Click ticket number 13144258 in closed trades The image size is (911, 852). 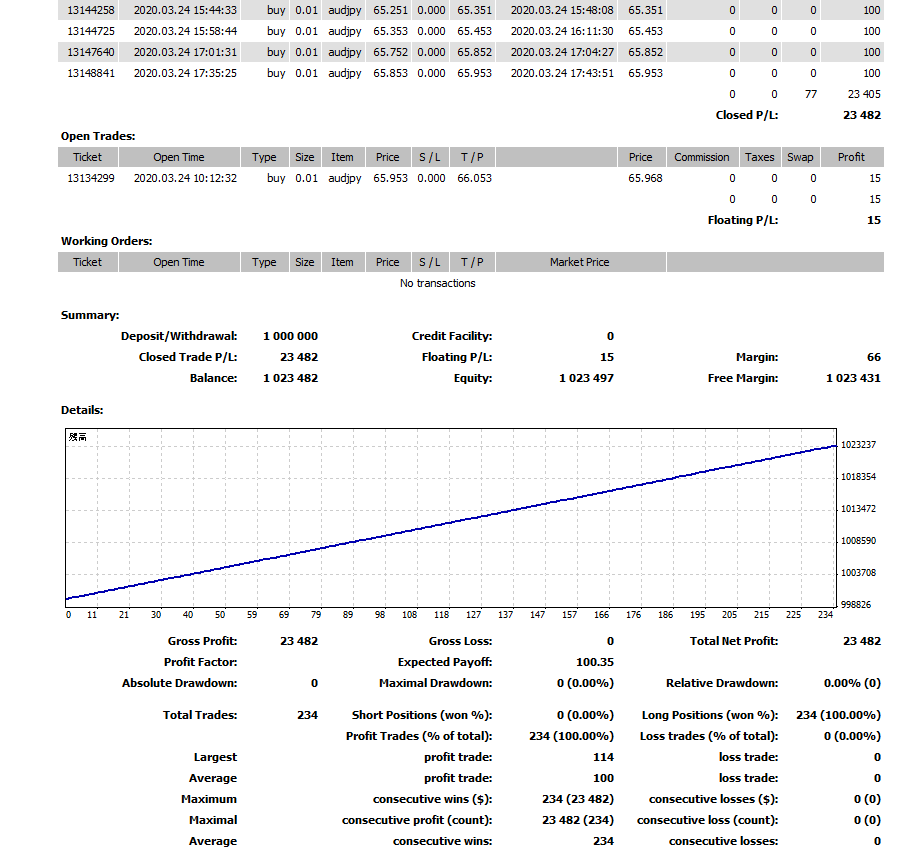[x=90, y=10]
